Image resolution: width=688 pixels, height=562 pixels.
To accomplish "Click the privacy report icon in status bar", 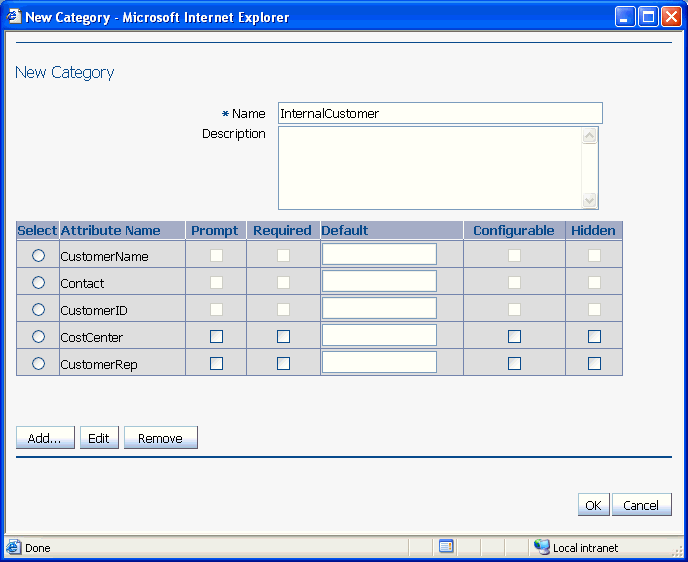I will (x=446, y=546).
